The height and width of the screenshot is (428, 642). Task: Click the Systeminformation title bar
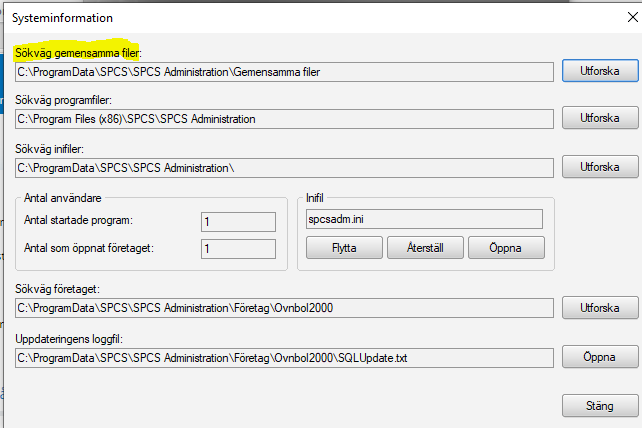tap(300, 18)
